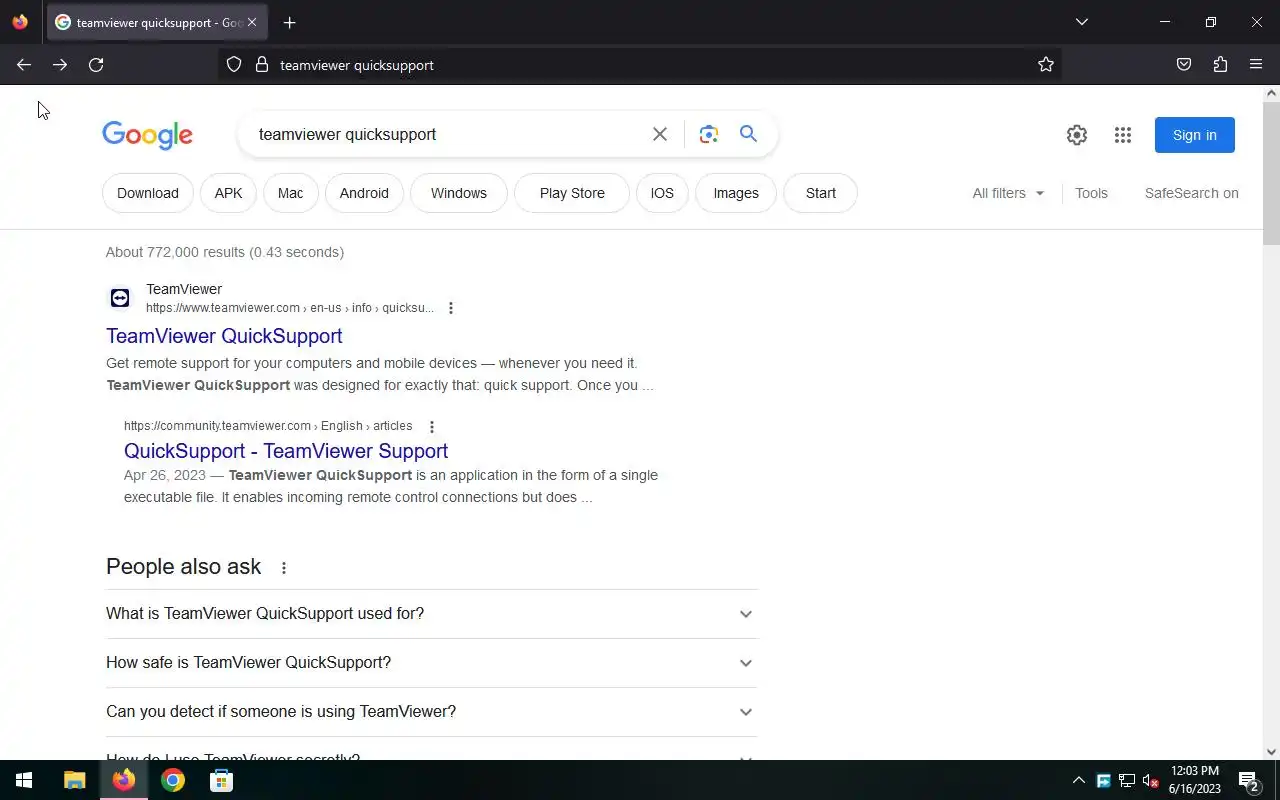Select the iOS filter chip
Image resolution: width=1280 pixels, height=800 pixels.
(662, 193)
